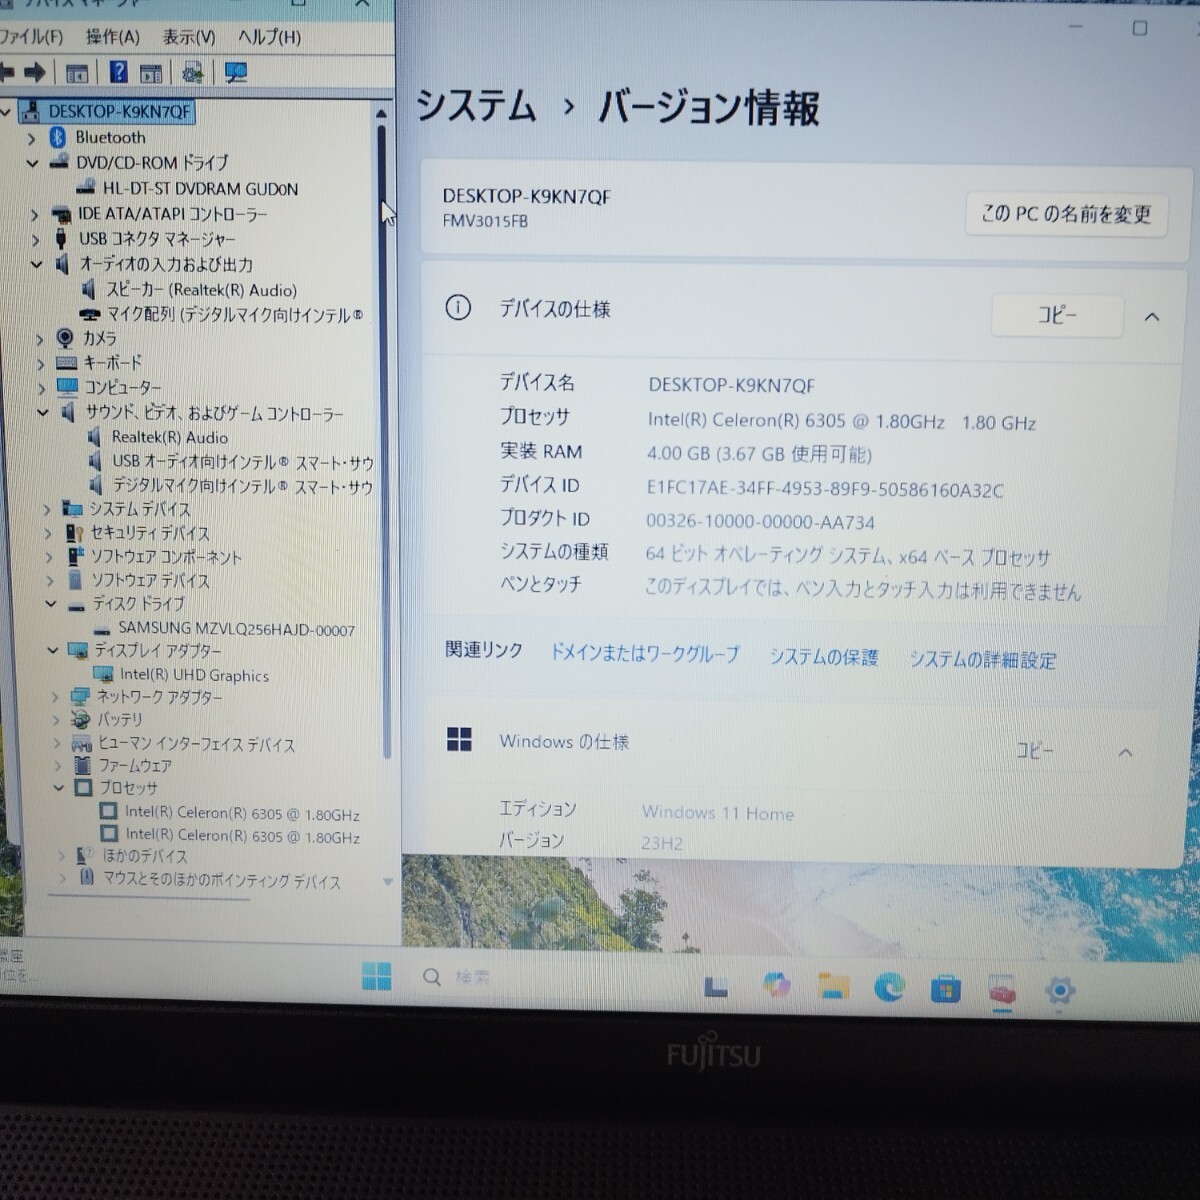Click コピー button for Windows の仕様
1200x1200 pixels.
point(1034,749)
